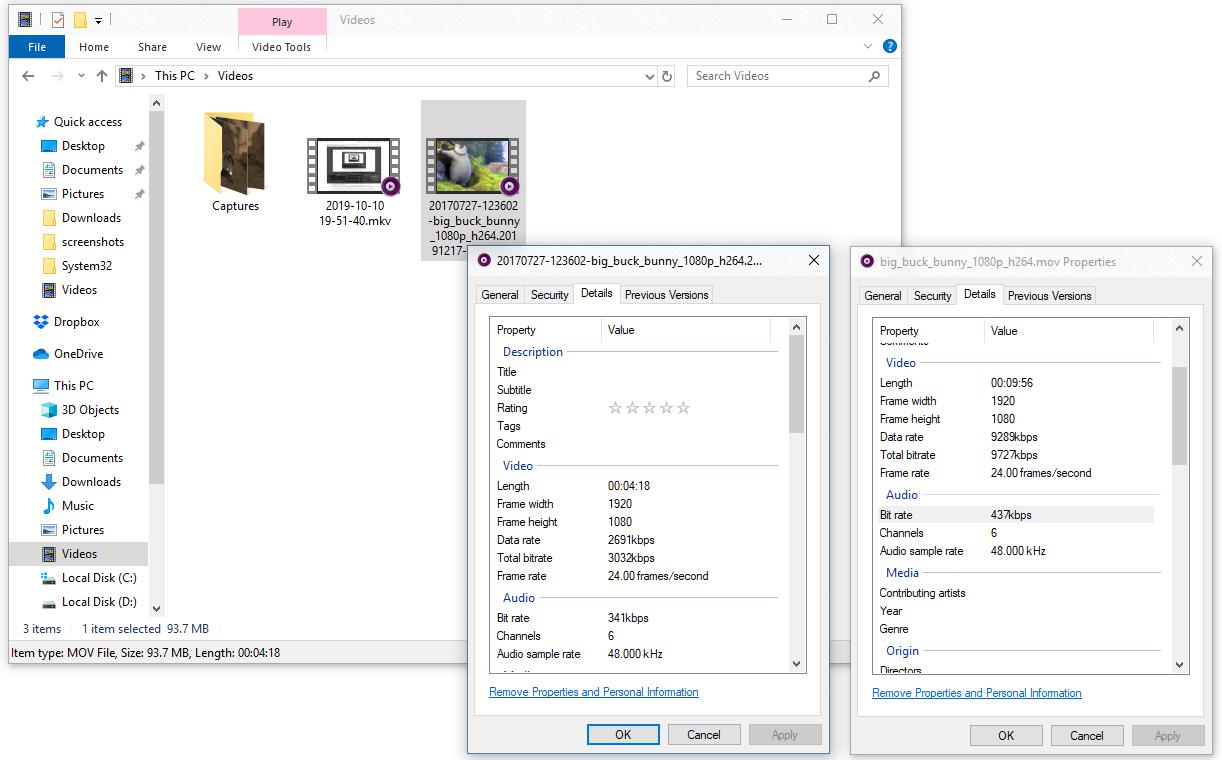This screenshot has height=760, width=1222.
Task: Open Local Disk (D:) in the sidebar
Action: pyautogui.click(x=98, y=602)
